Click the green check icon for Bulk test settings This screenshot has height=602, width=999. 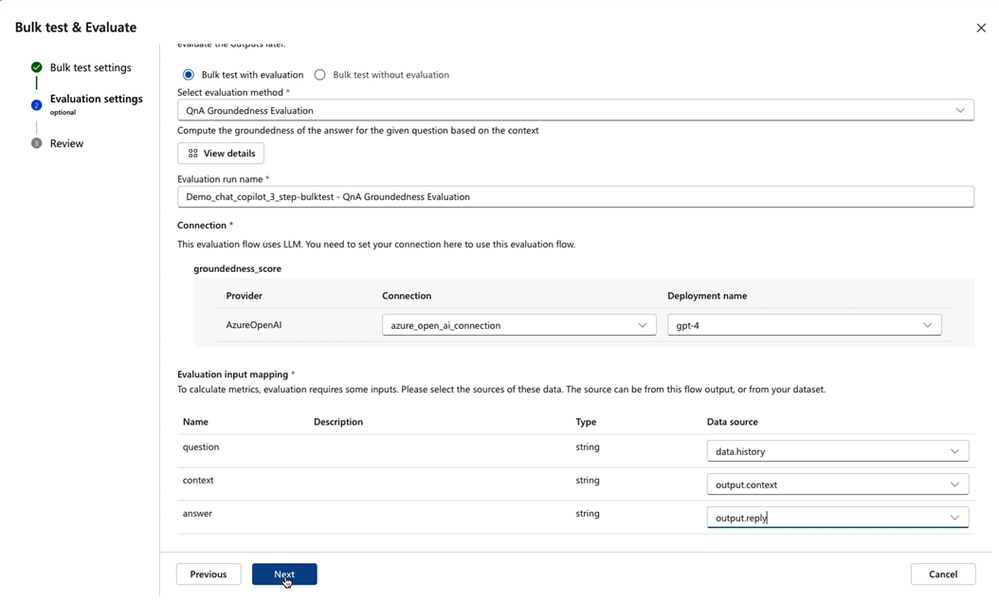(36, 67)
